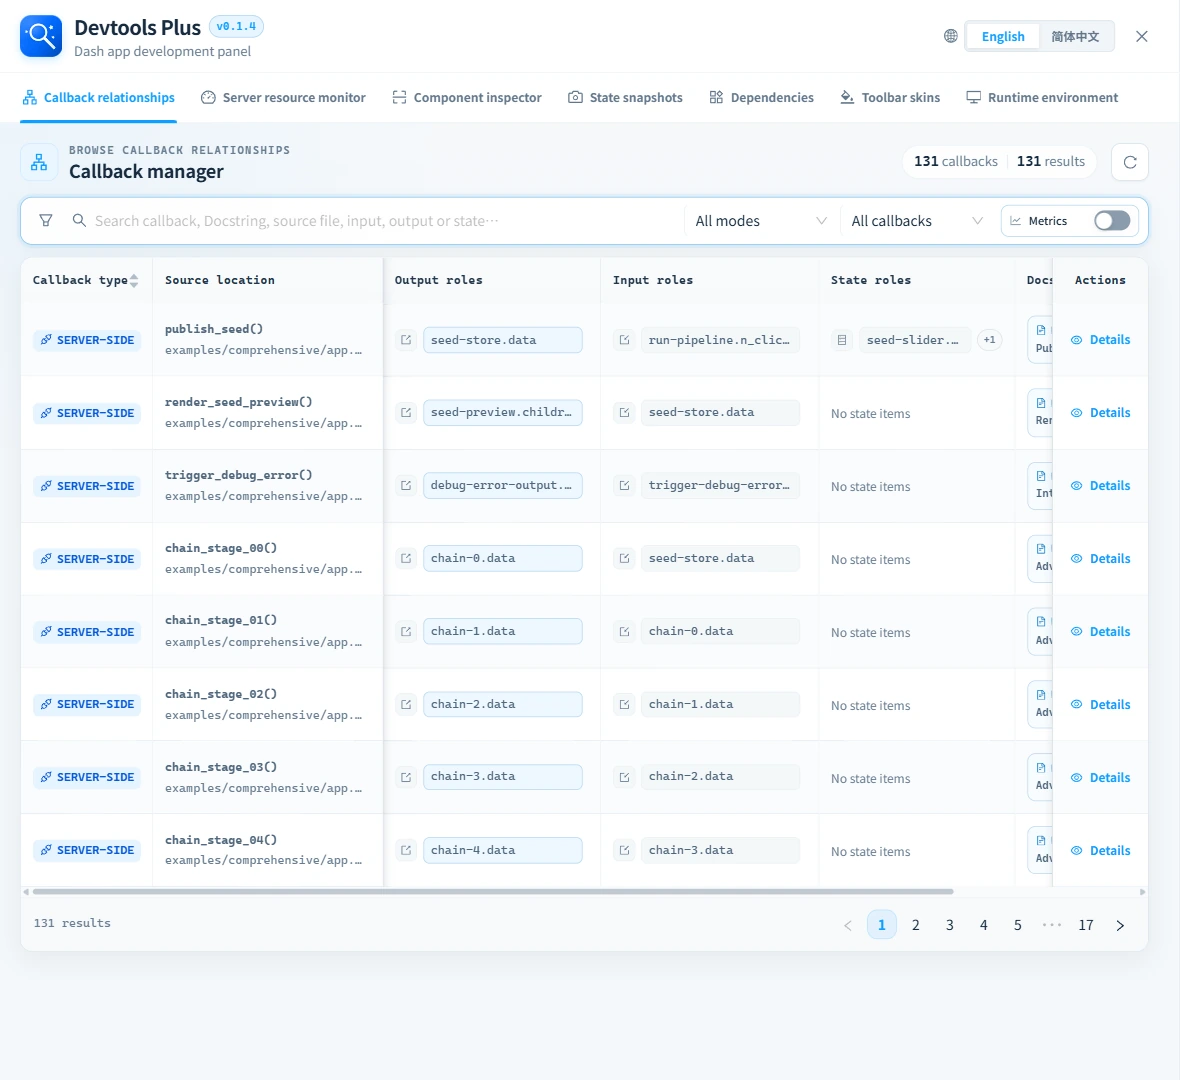Open the All callbacks dropdown

(x=917, y=221)
